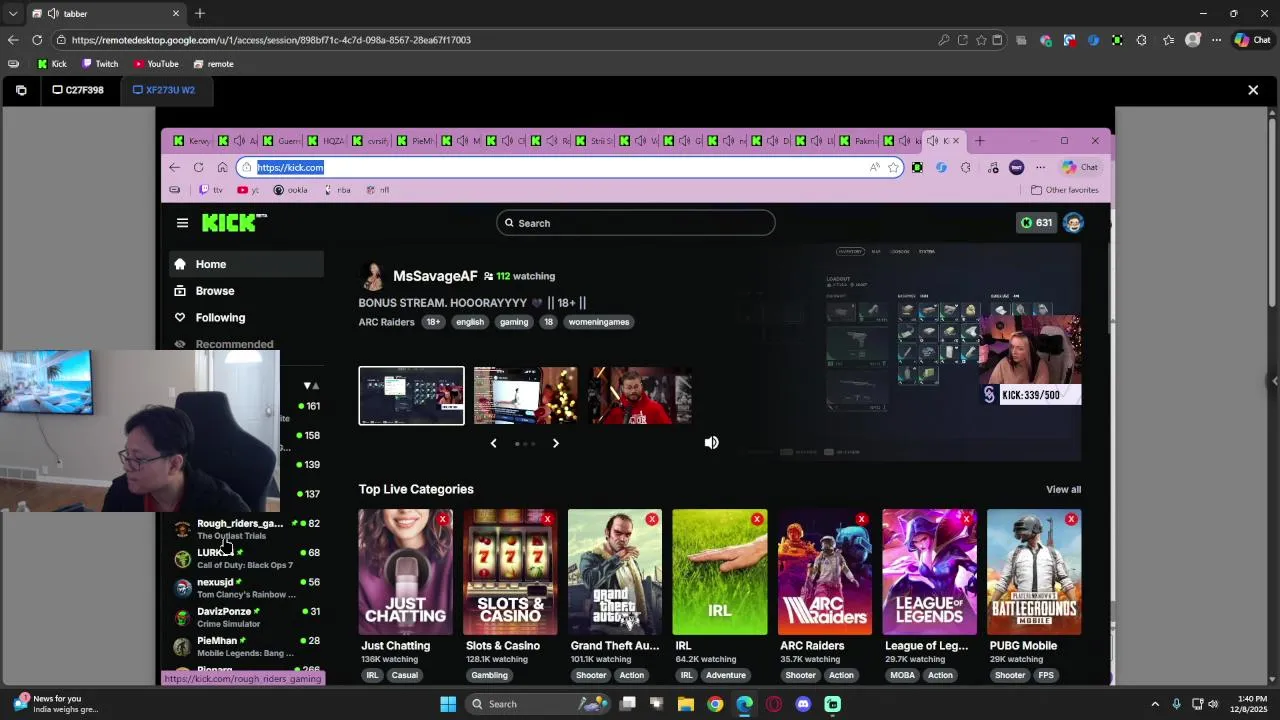Open new tab in inner browser
The width and height of the screenshot is (1280, 720).
980,141
